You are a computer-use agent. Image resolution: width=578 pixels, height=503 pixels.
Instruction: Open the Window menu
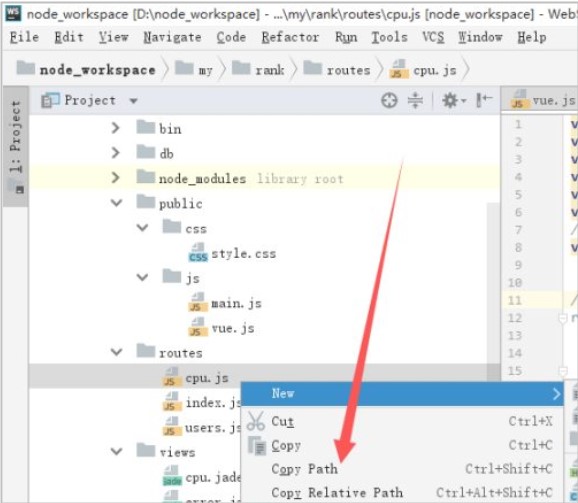(x=480, y=37)
